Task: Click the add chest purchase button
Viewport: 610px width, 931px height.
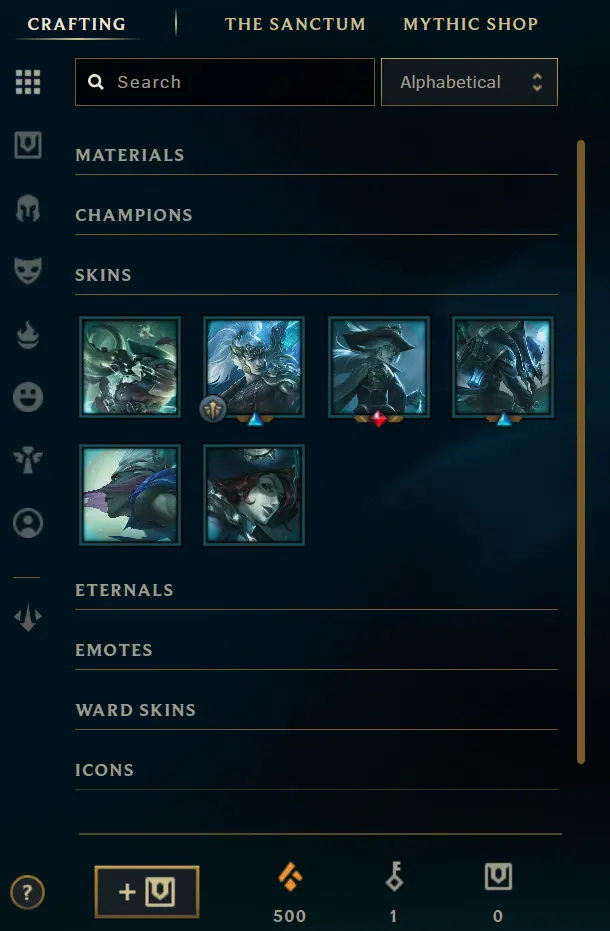Action: [x=147, y=892]
